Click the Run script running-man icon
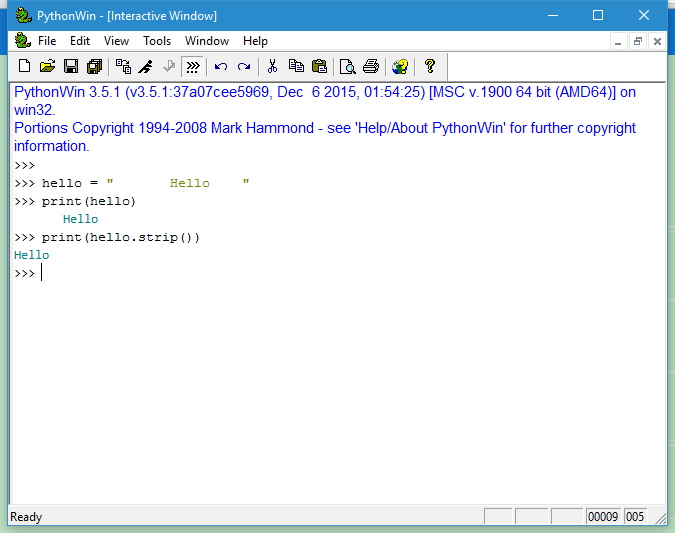This screenshot has height=533, width=675. [x=146, y=66]
